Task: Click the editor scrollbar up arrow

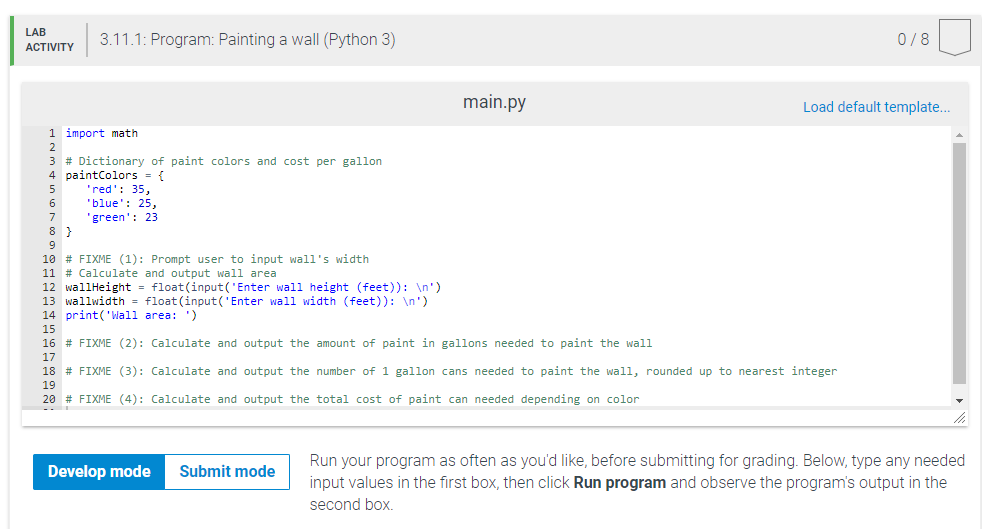Action: 959,135
